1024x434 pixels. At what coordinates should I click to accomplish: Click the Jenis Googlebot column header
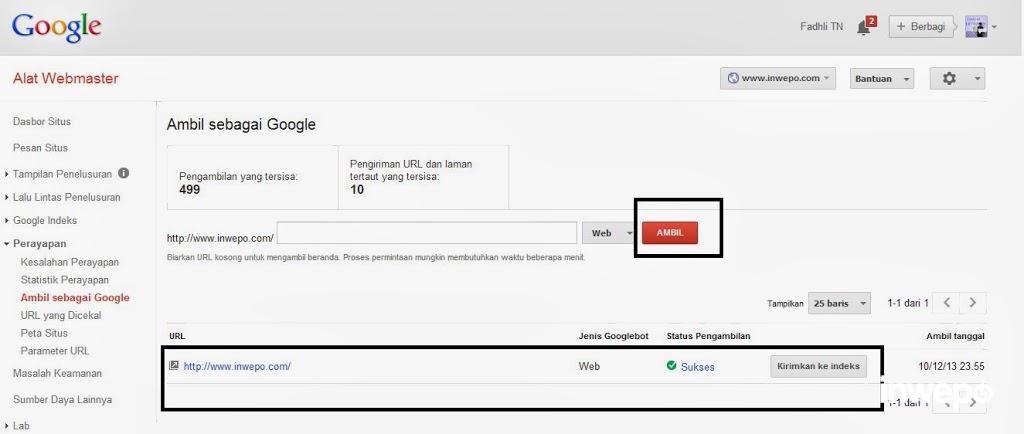pyautogui.click(x=613, y=336)
